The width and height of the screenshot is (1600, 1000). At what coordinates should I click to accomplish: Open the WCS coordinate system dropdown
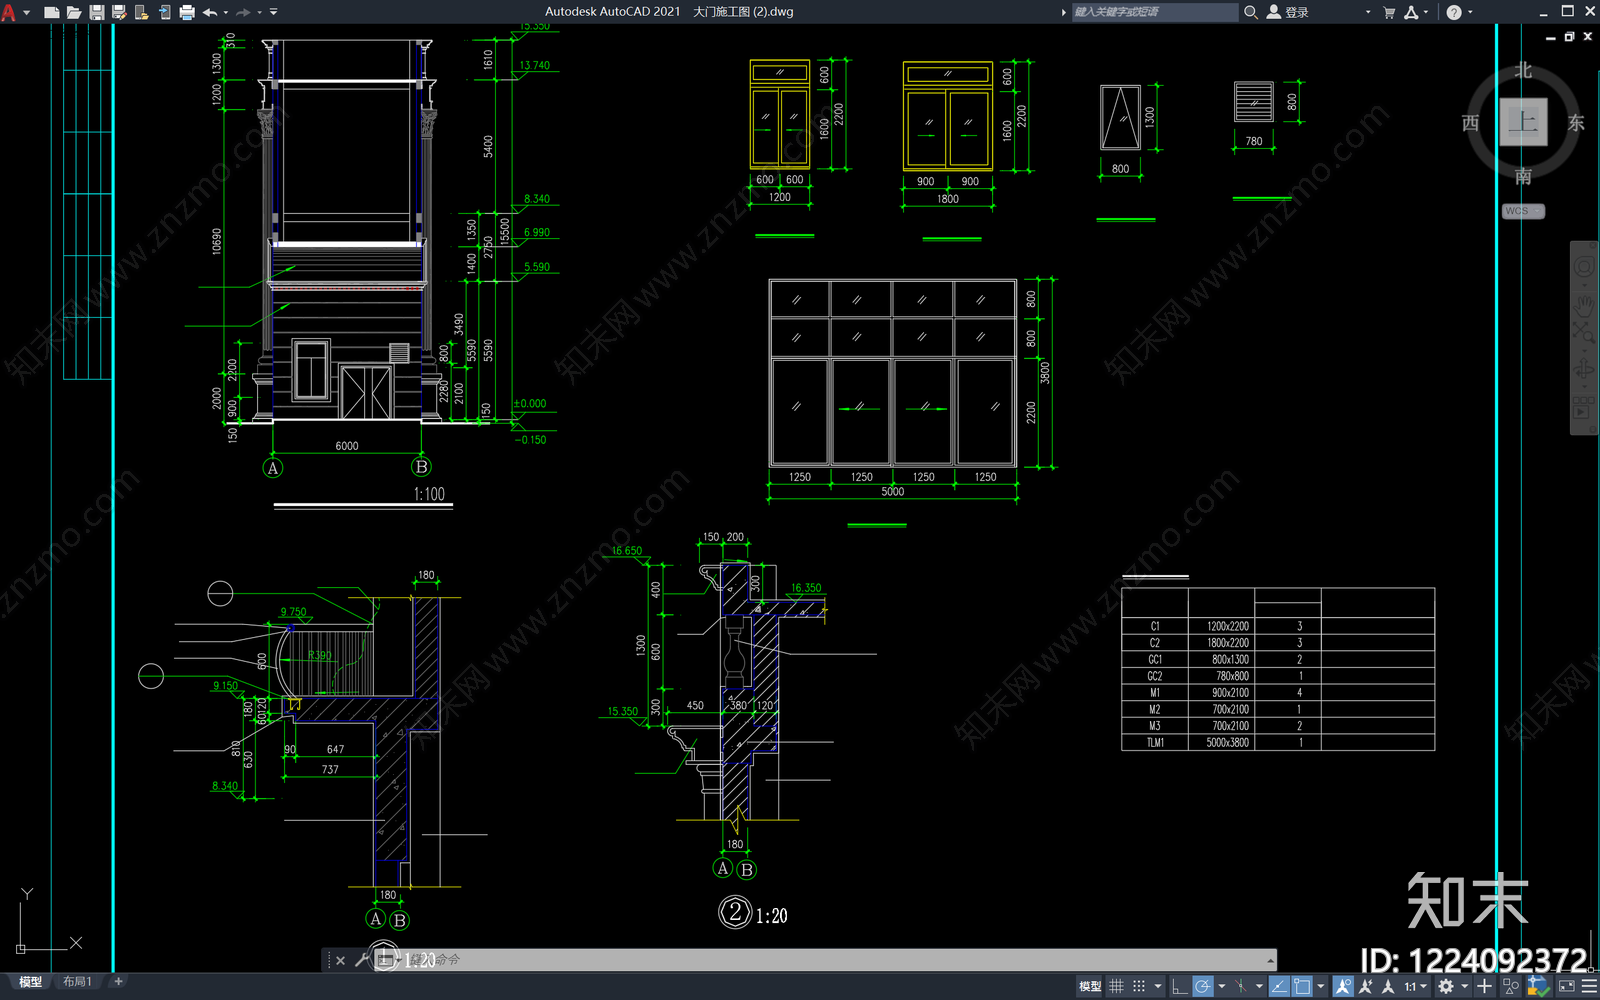tap(1523, 211)
